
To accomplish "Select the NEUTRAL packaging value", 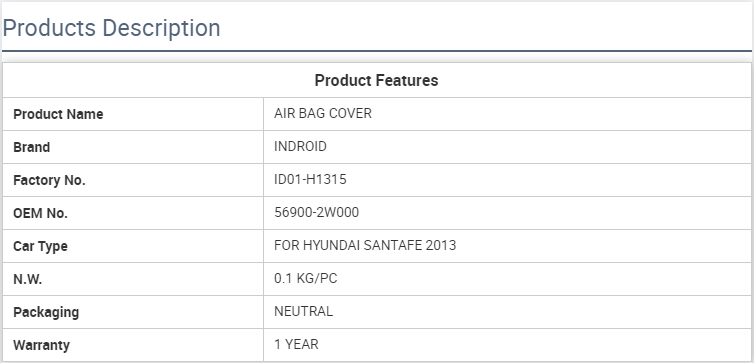I will [x=303, y=311].
